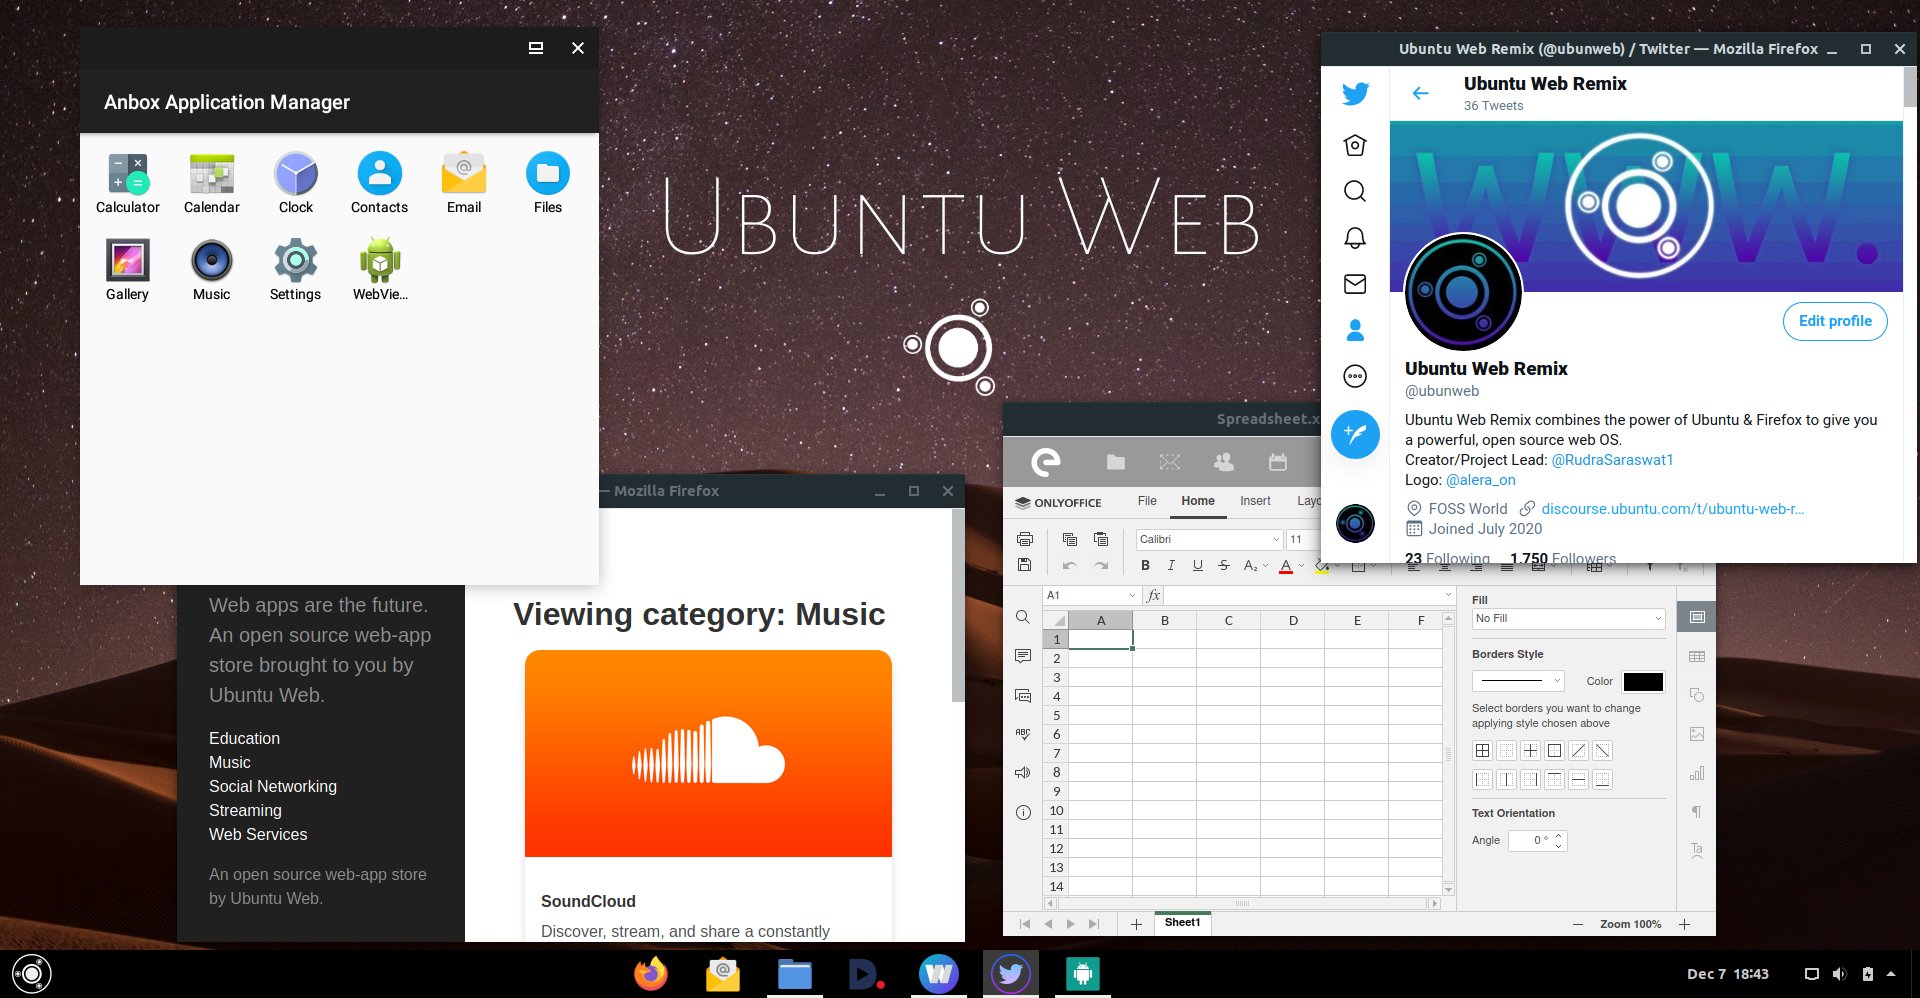Click the Twitter bird logo
This screenshot has height=998, width=1920.
[1355, 94]
